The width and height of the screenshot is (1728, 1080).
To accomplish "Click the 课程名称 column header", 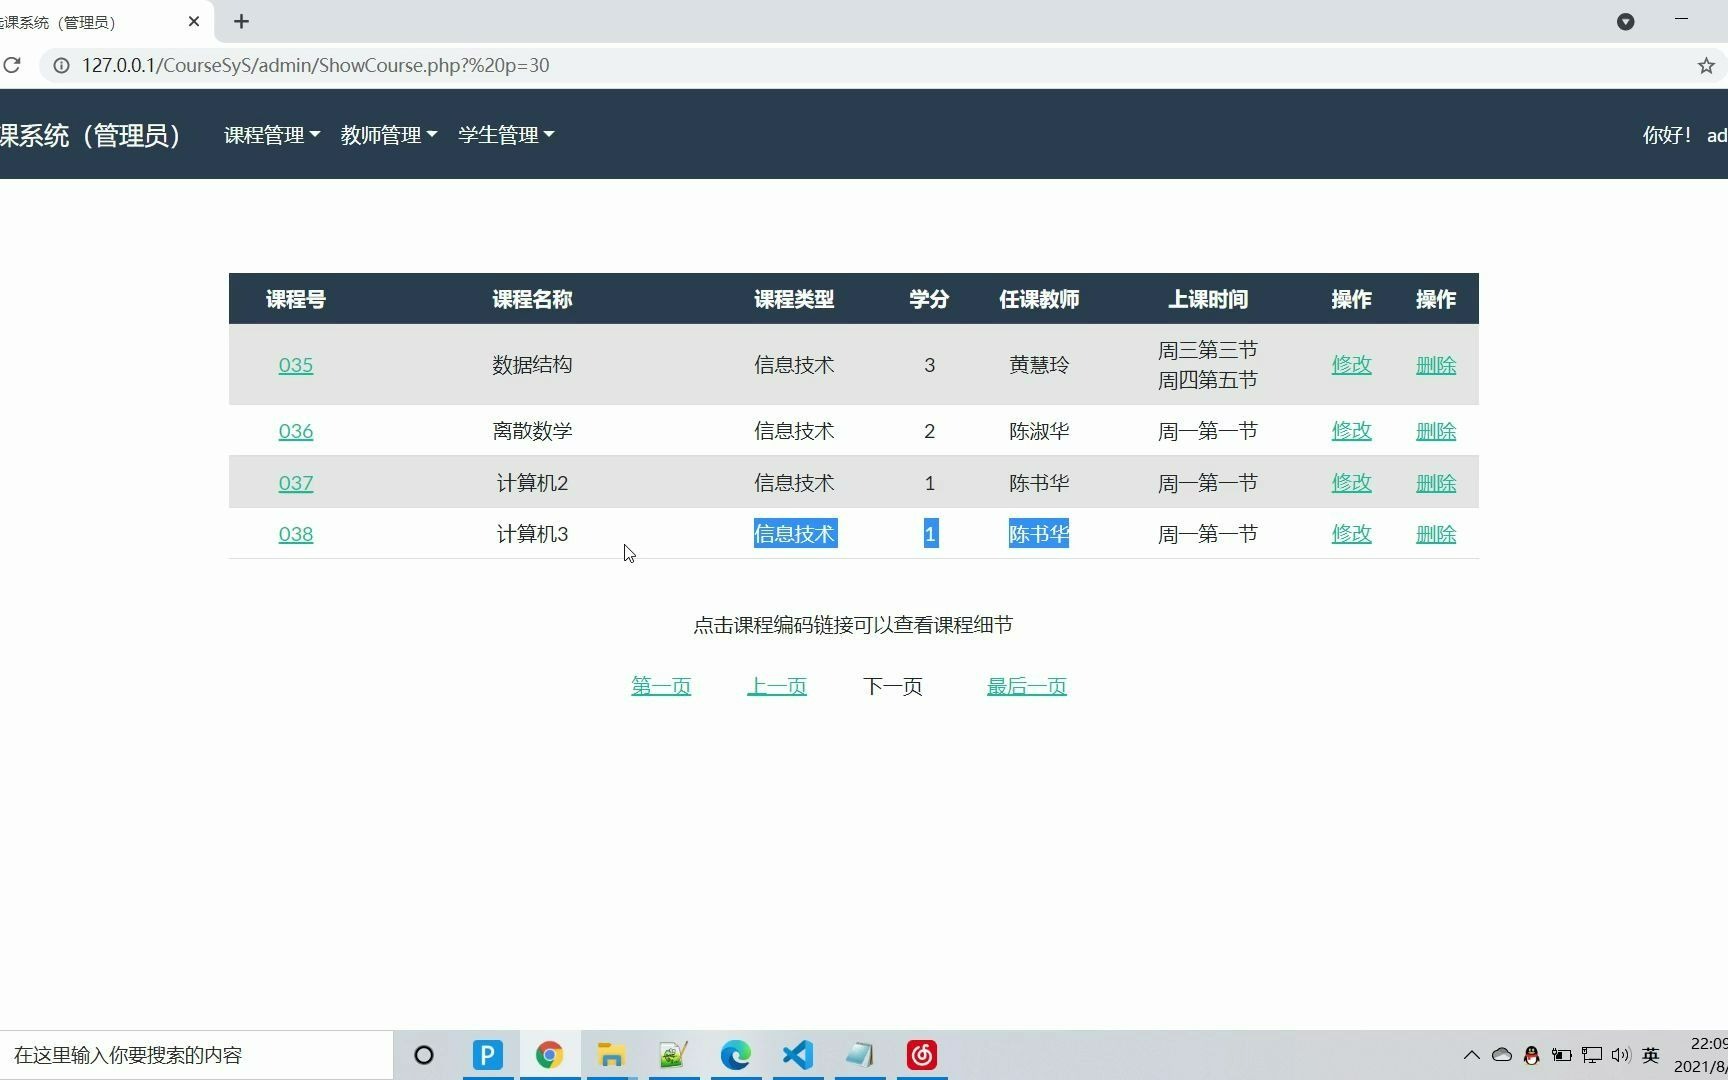I will click(532, 299).
